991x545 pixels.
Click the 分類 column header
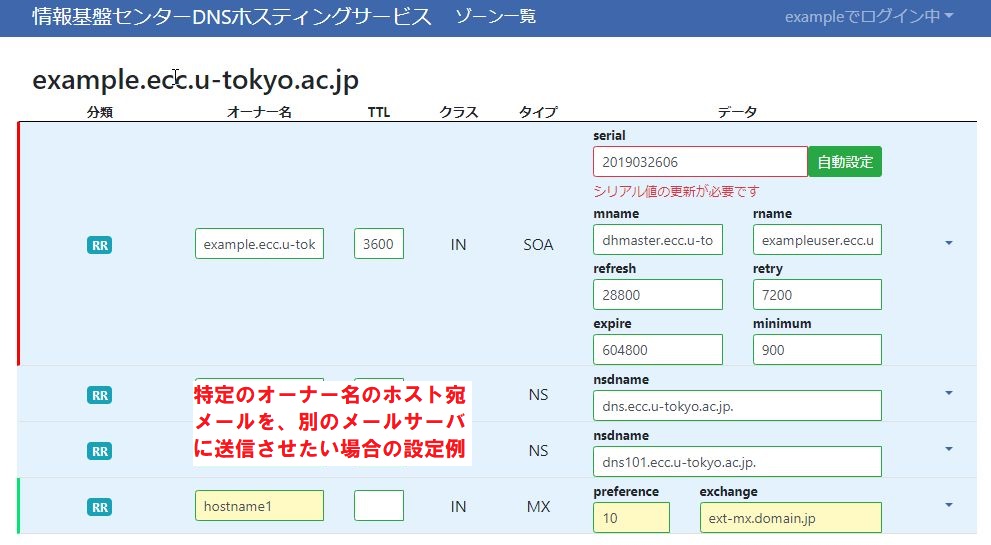coord(100,112)
